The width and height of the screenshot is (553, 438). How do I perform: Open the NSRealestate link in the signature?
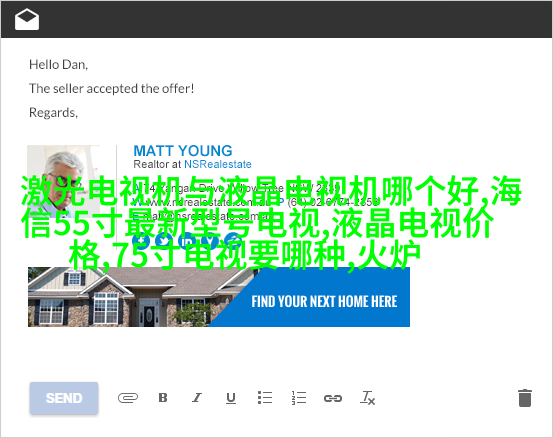pos(218,164)
